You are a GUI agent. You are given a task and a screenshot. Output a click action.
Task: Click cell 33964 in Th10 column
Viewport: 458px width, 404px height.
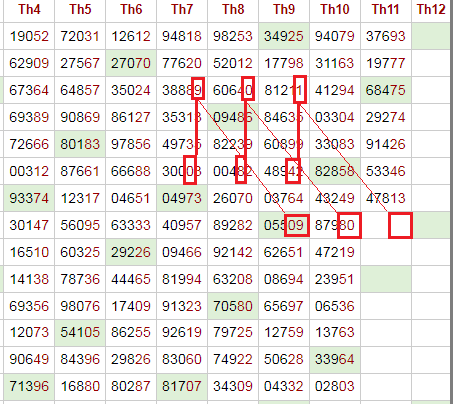pyautogui.click(x=335, y=359)
